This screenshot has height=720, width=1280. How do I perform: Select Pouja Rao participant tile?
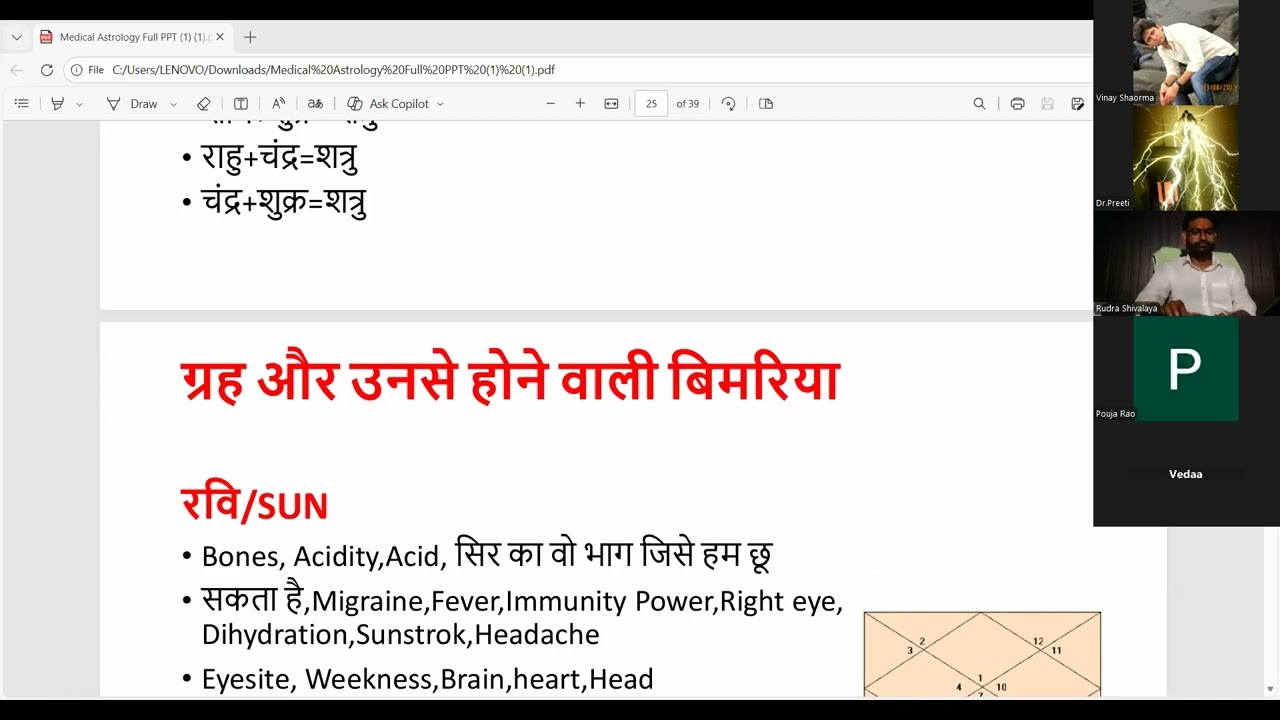[1186, 369]
